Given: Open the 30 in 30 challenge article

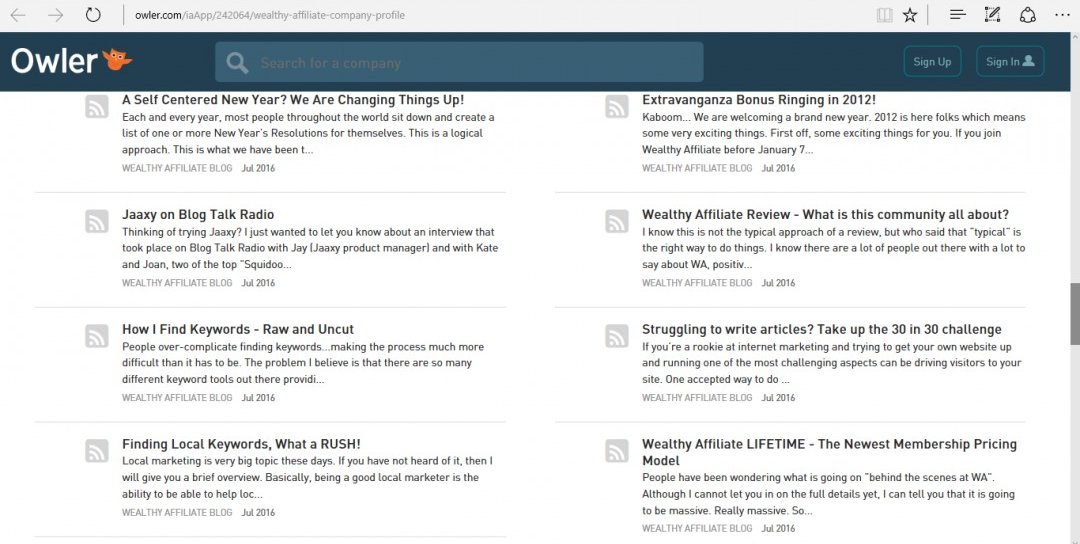Looking at the screenshot, I should (x=822, y=329).
